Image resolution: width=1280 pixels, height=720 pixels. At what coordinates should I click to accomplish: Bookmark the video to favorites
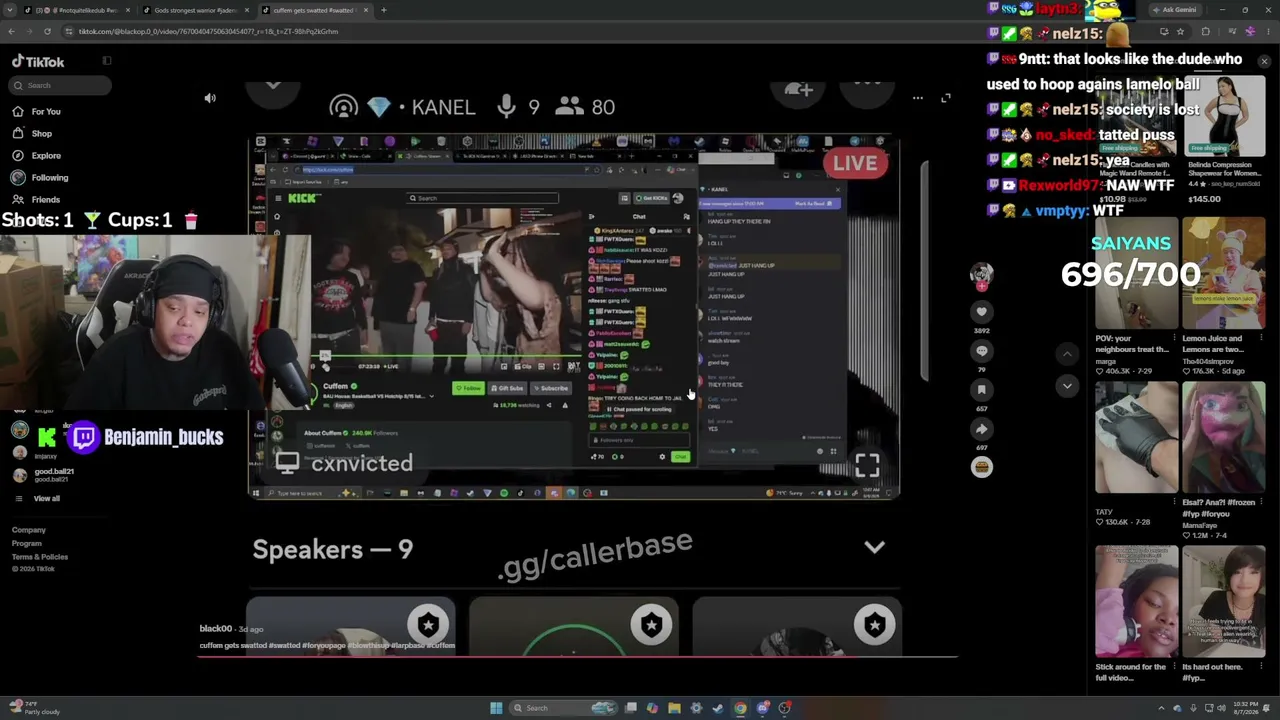point(982,390)
